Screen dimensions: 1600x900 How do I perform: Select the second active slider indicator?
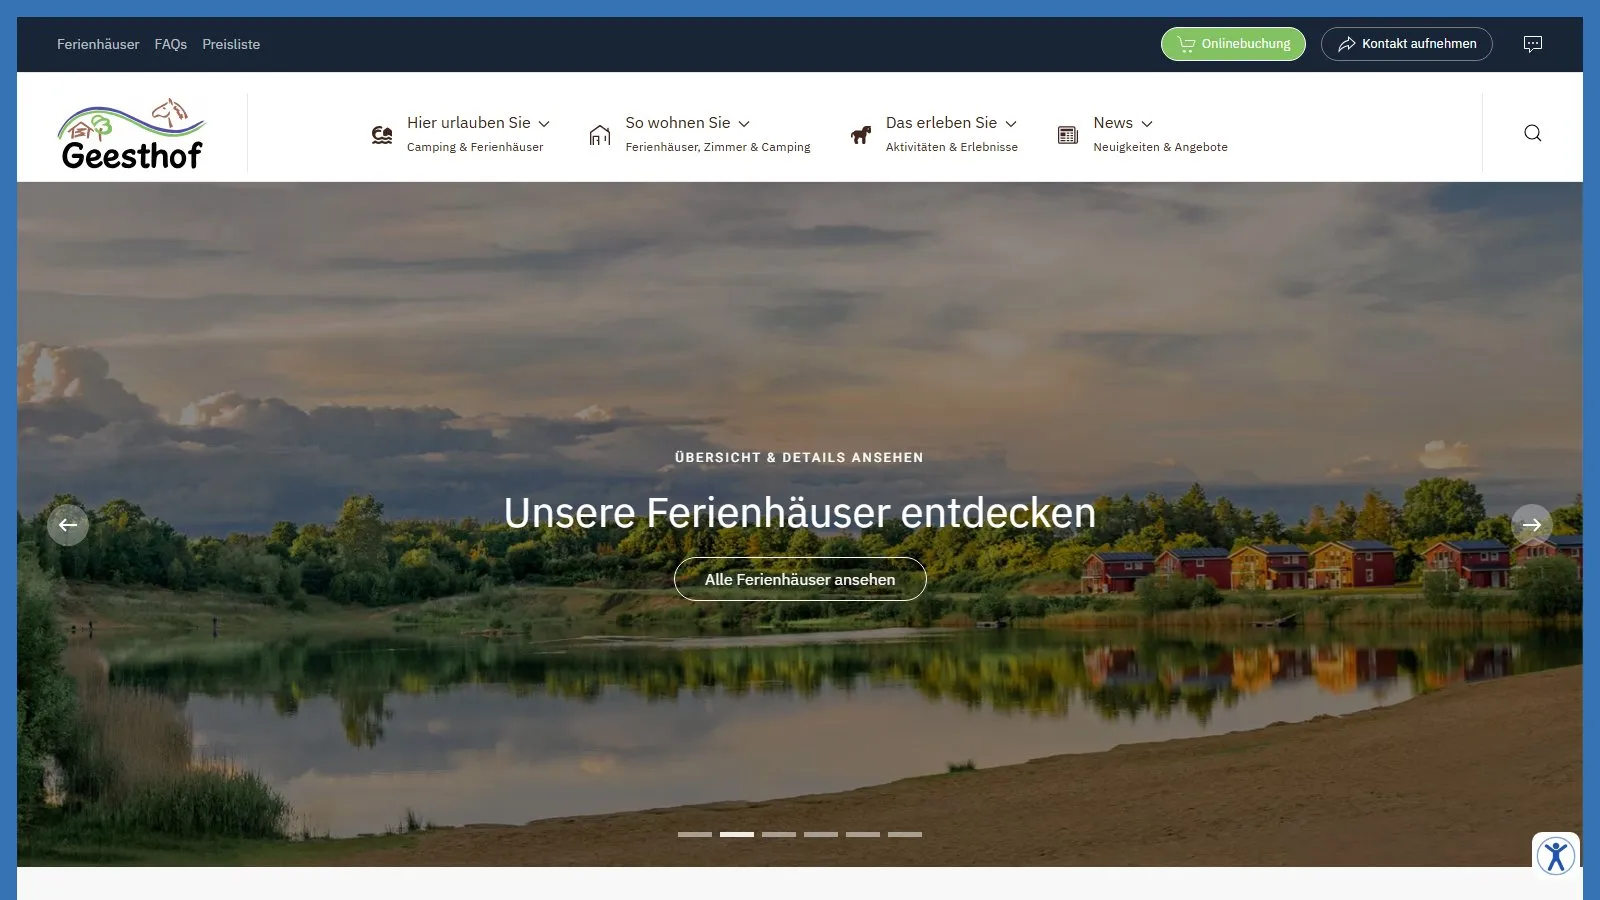pos(737,834)
